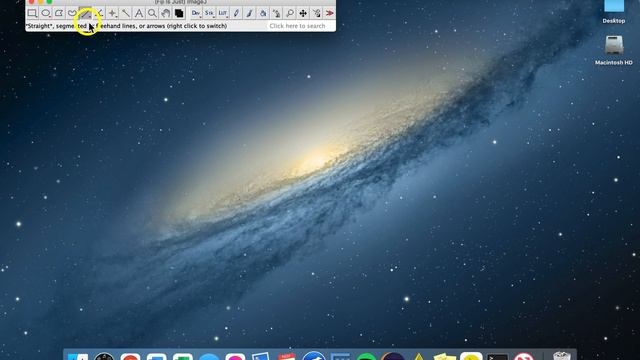Open the More Tools double-arrow menu
The image size is (640, 360).
(x=330, y=13)
